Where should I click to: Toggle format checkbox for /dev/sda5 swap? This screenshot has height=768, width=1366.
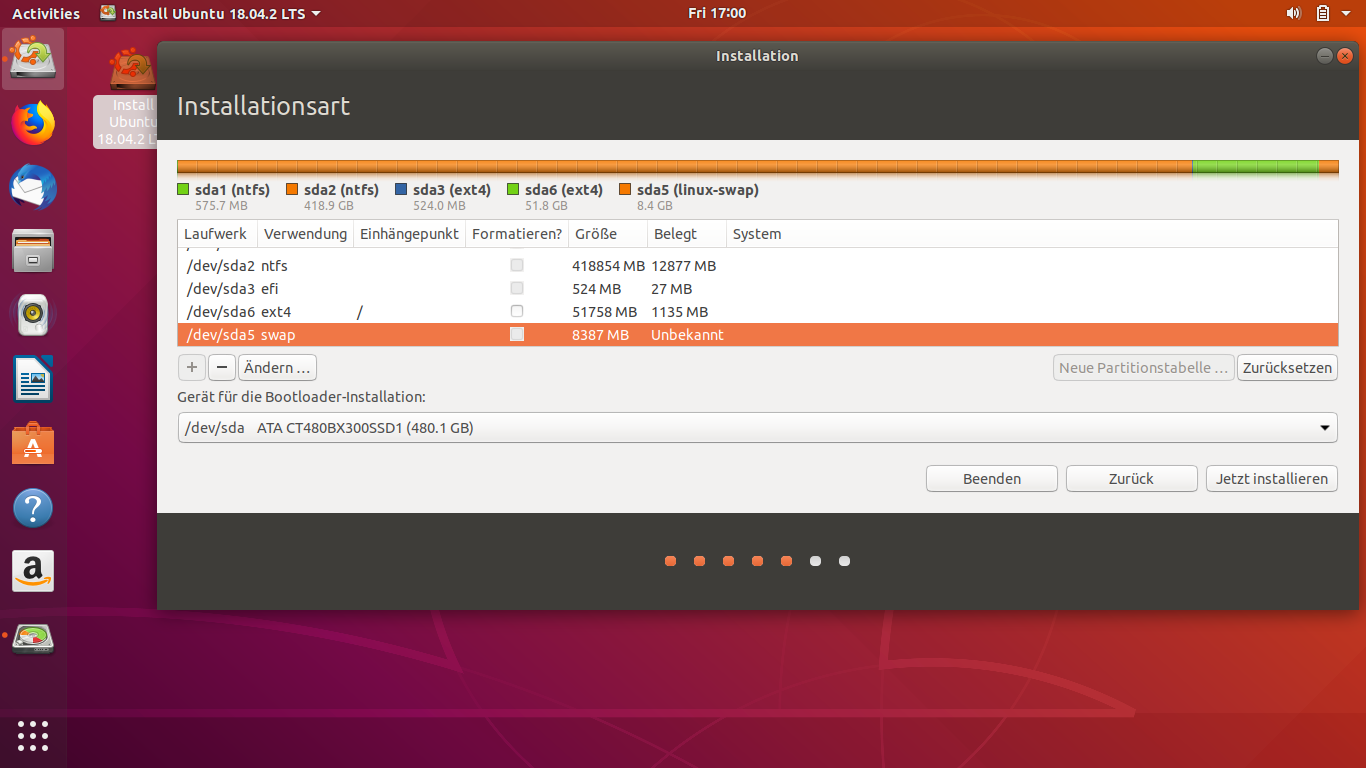(x=517, y=334)
